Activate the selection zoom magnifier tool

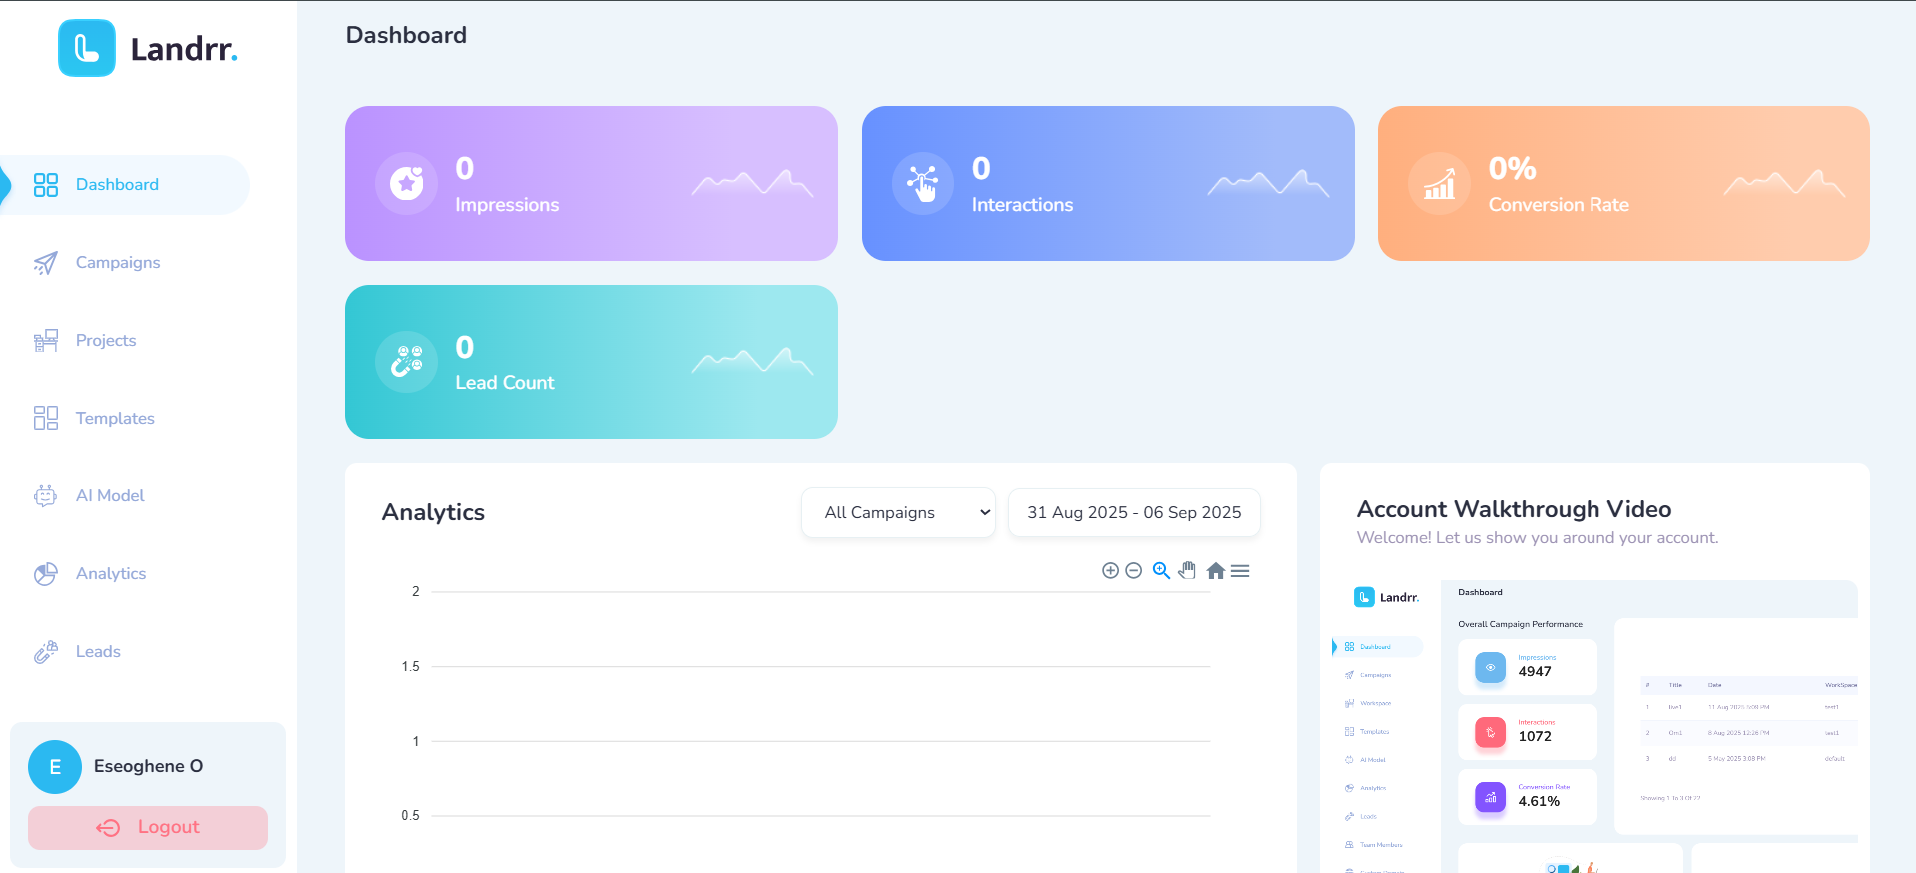point(1161,571)
